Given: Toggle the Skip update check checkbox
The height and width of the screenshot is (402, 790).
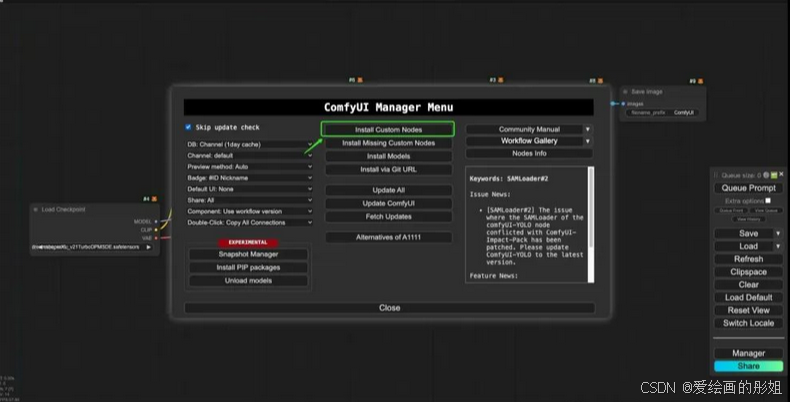Looking at the screenshot, I should click(188, 127).
